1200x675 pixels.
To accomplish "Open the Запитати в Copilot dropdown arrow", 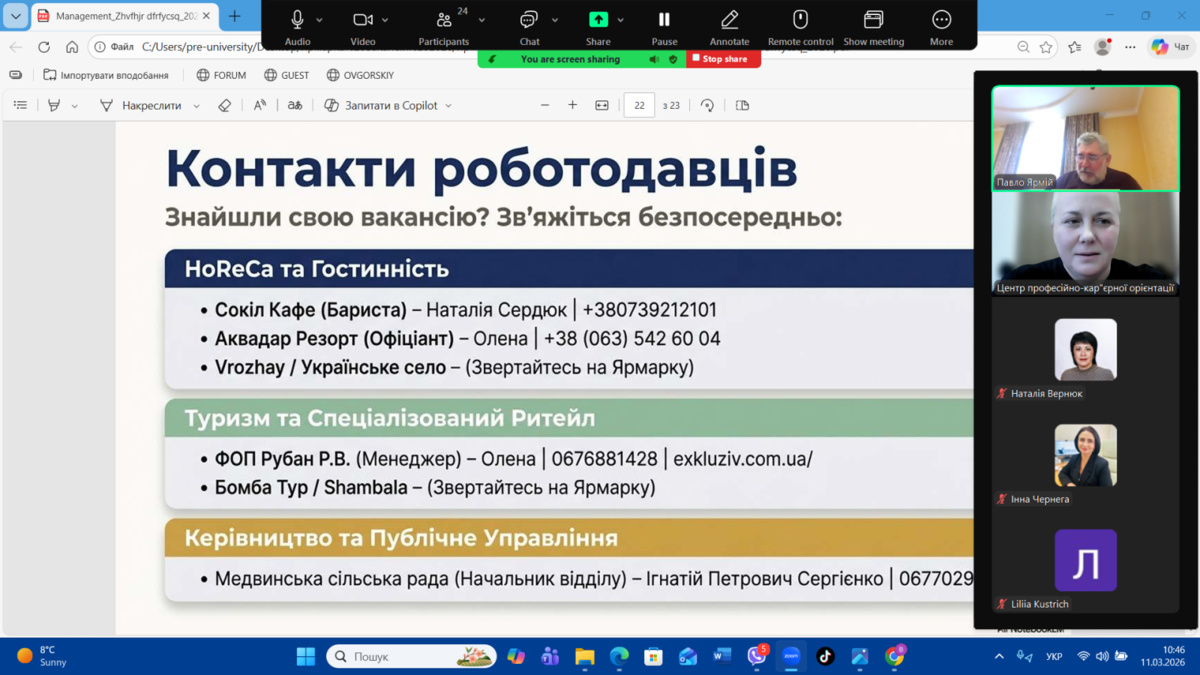I will click(x=448, y=106).
